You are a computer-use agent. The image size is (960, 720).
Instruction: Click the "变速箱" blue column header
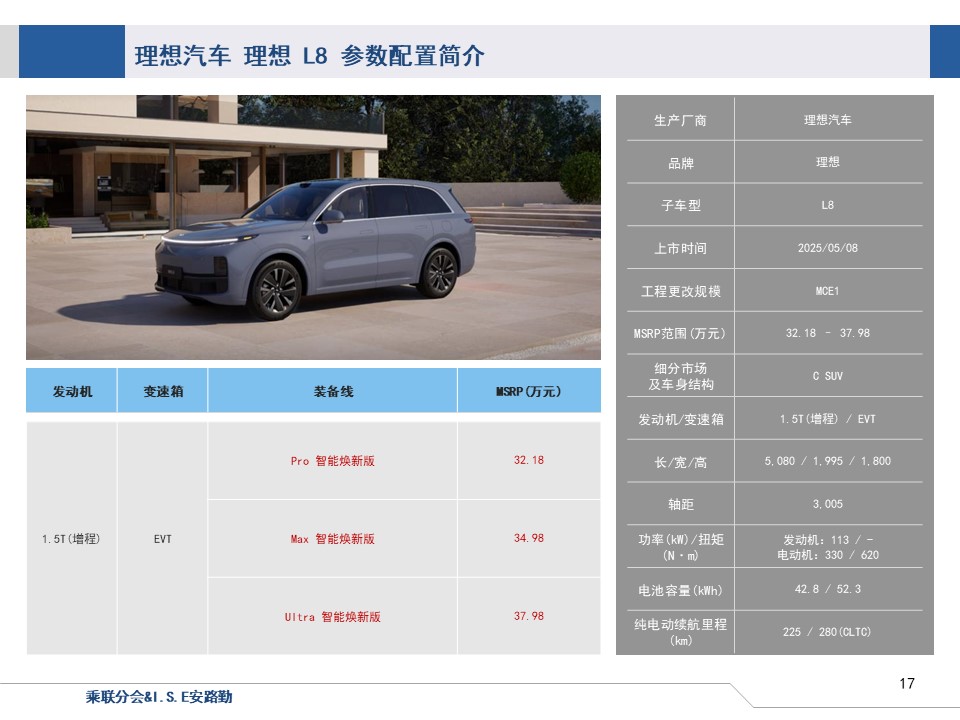pos(163,391)
